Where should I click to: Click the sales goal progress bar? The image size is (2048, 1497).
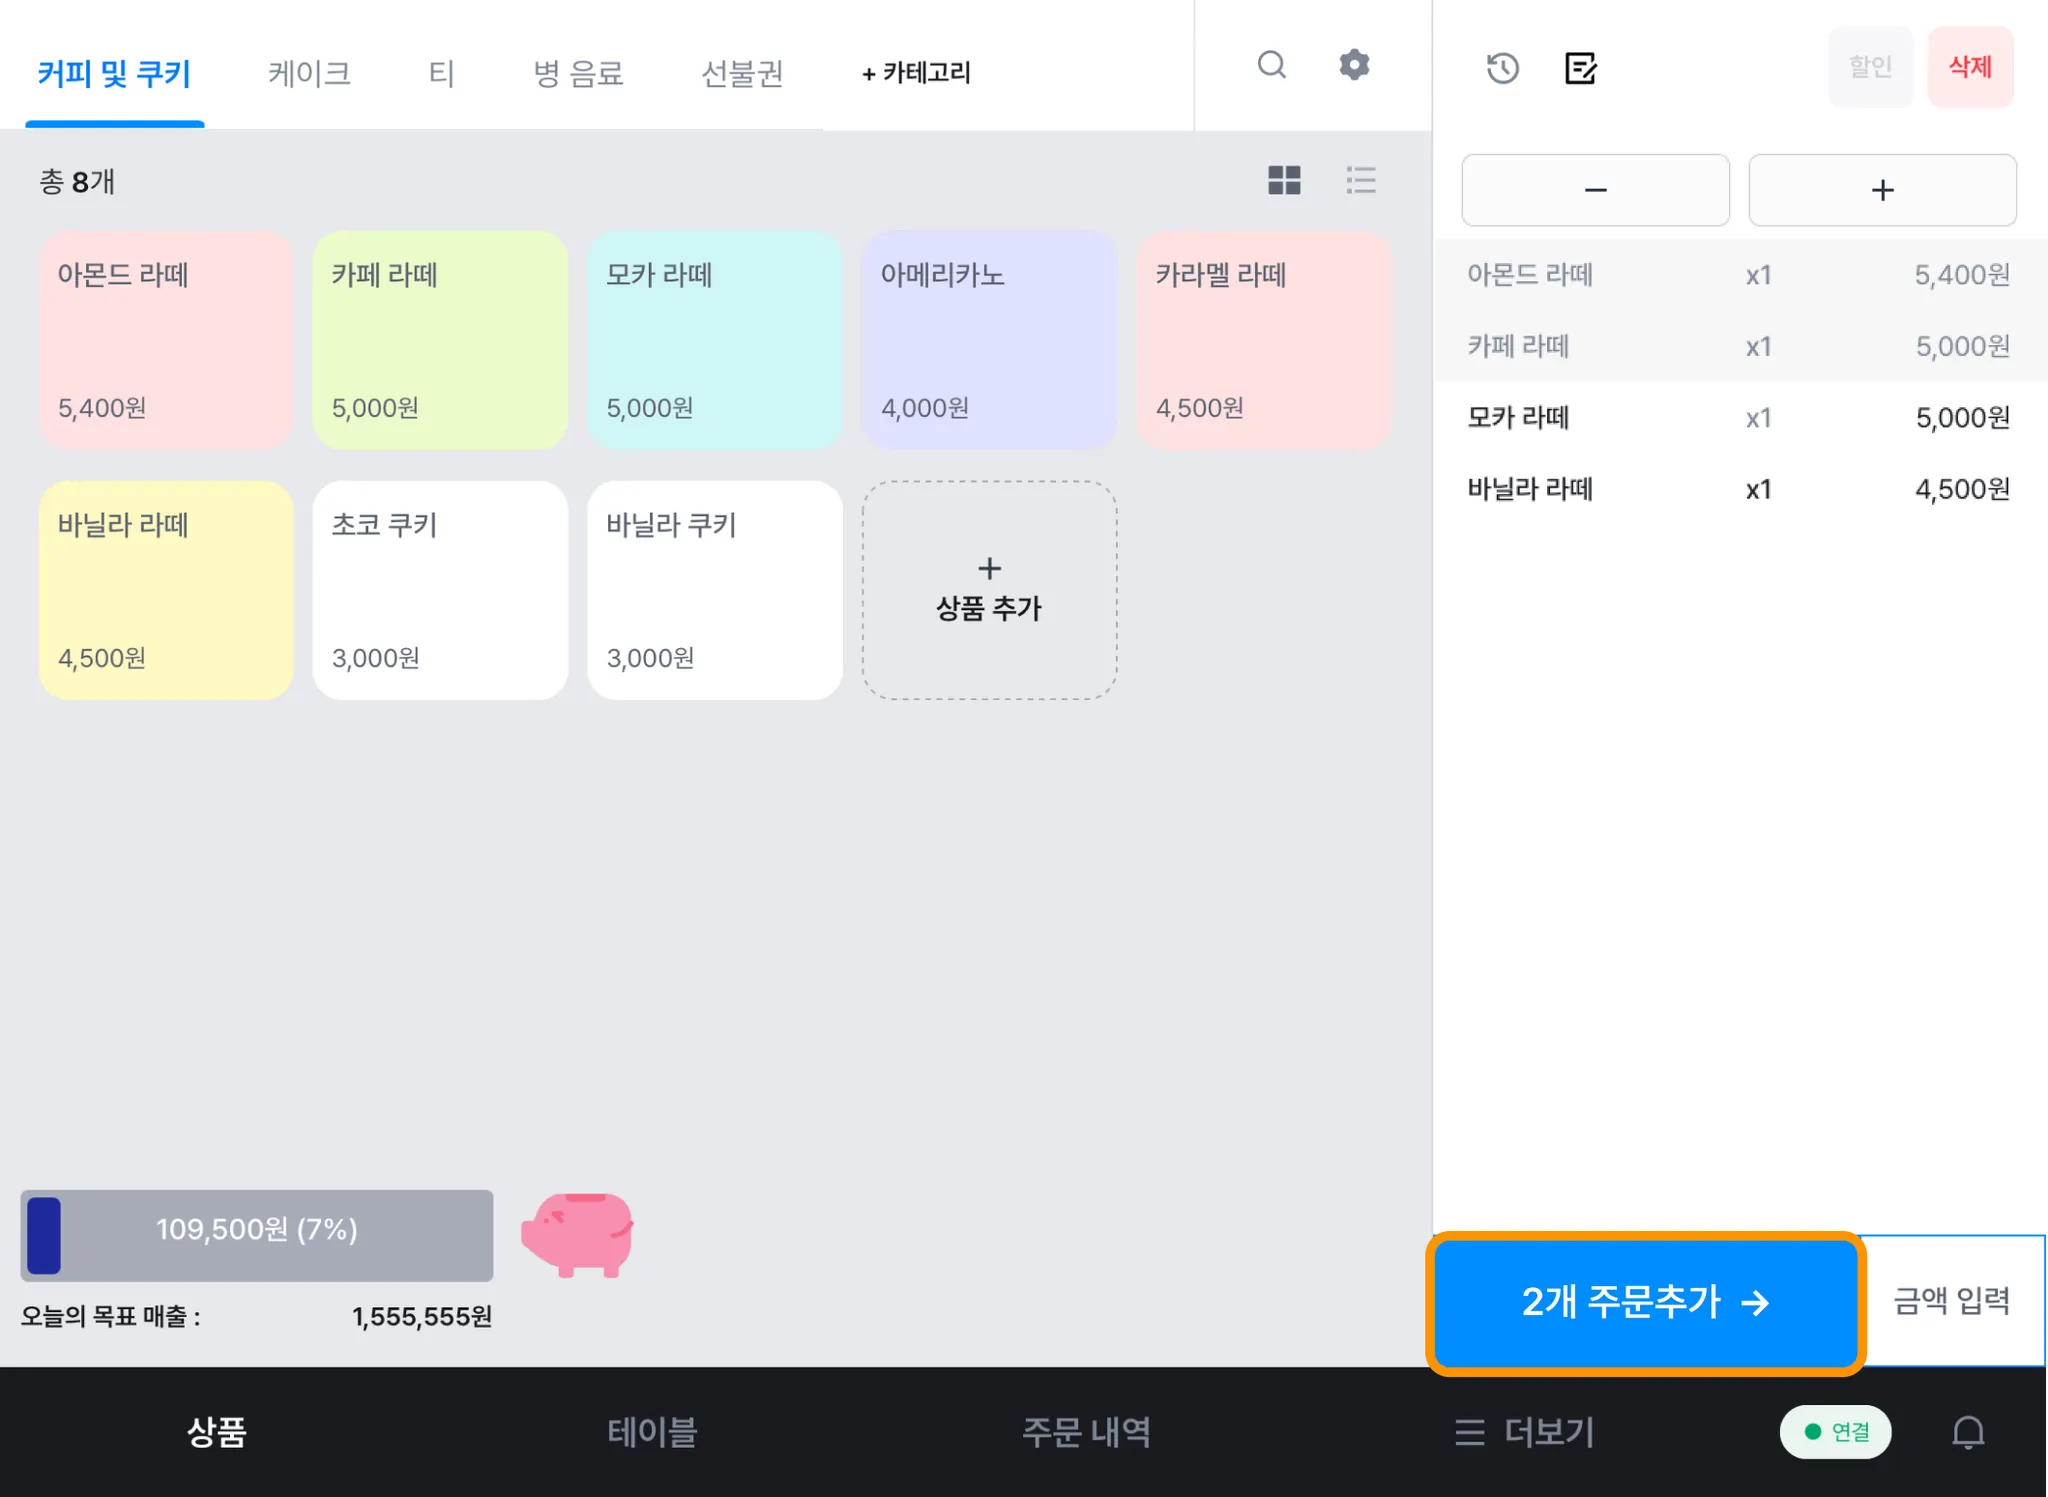pyautogui.click(x=257, y=1235)
